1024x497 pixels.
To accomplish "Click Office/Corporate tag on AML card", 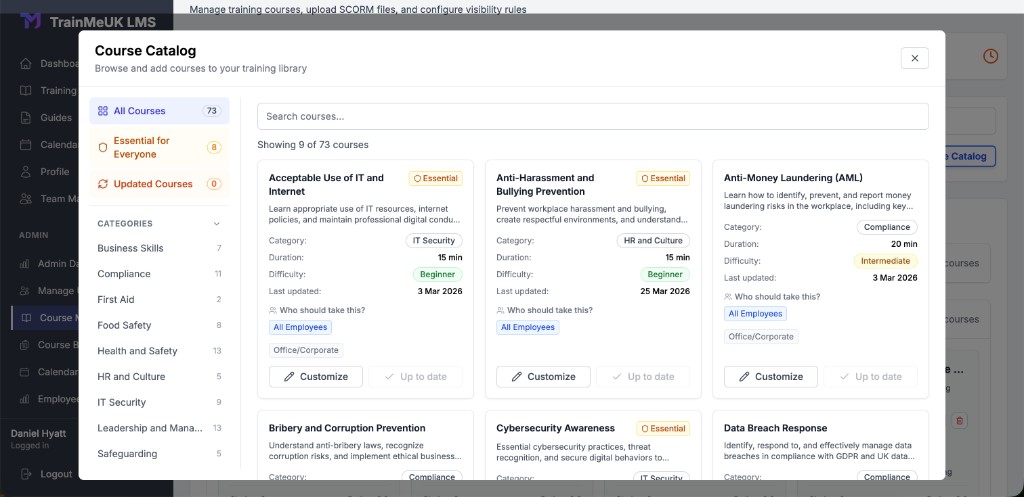I will point(761,337).
